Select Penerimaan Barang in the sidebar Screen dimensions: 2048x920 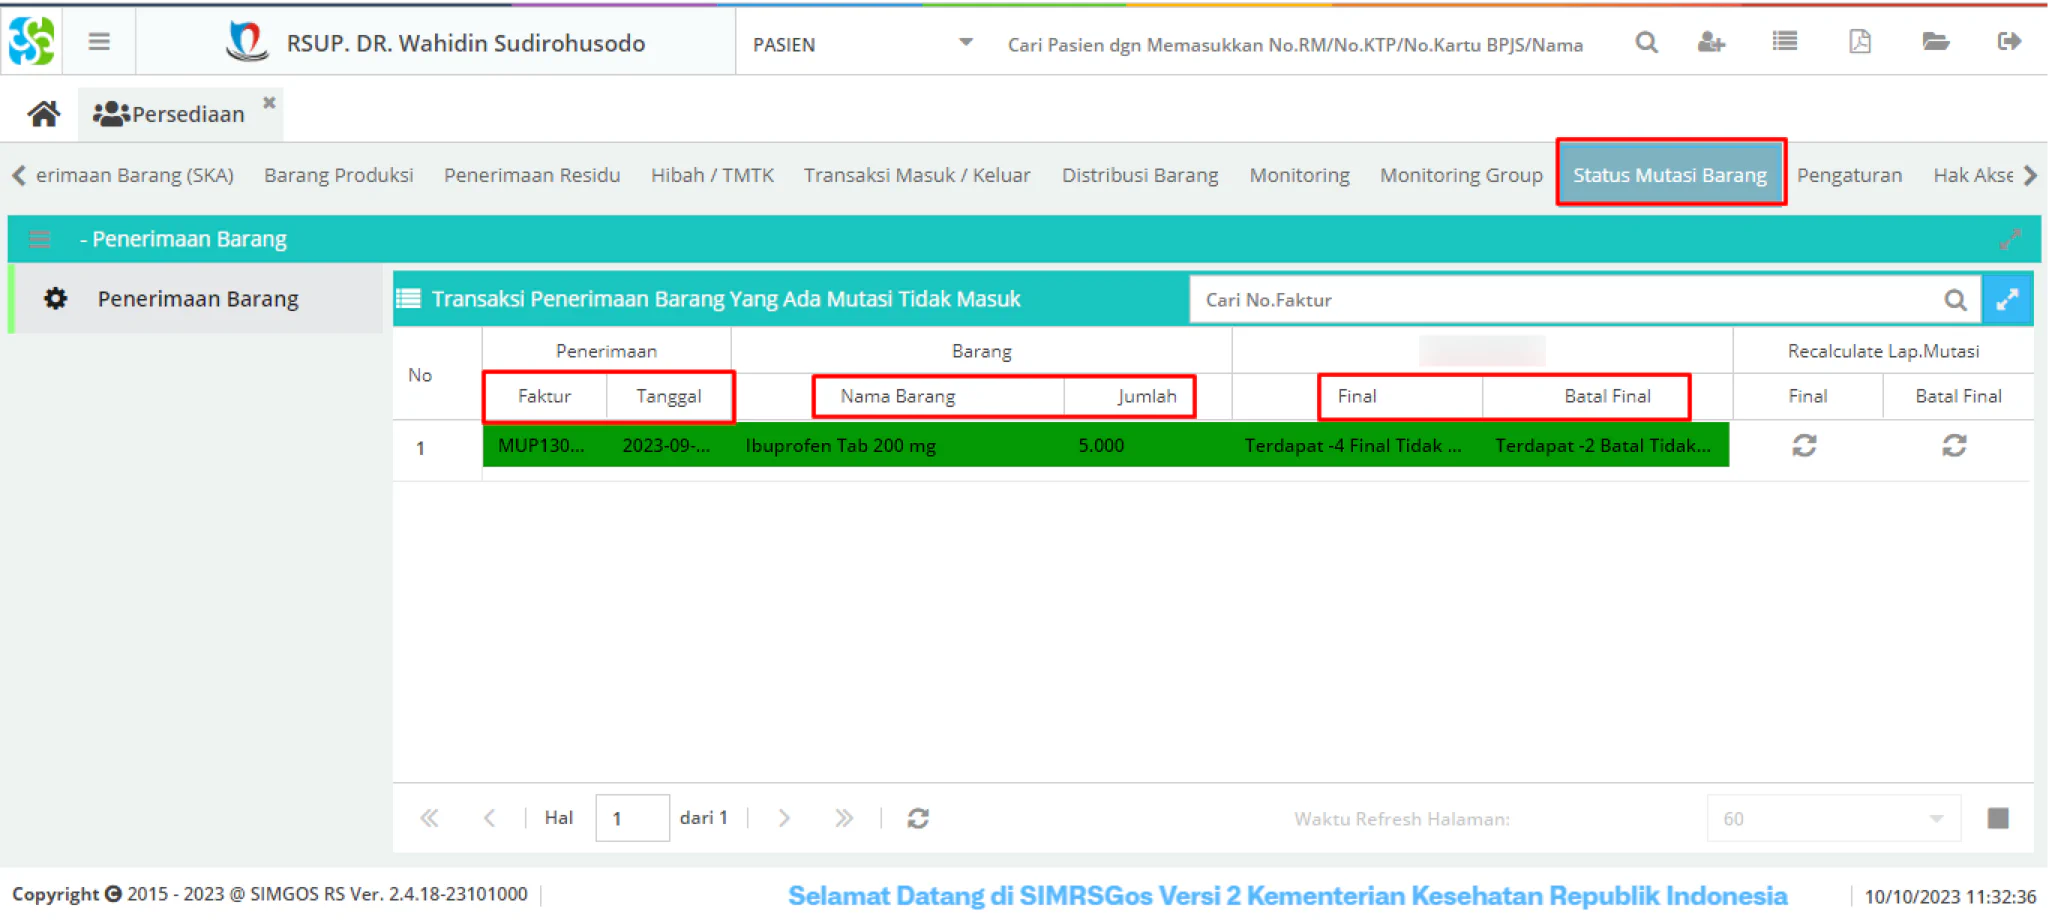196,299
